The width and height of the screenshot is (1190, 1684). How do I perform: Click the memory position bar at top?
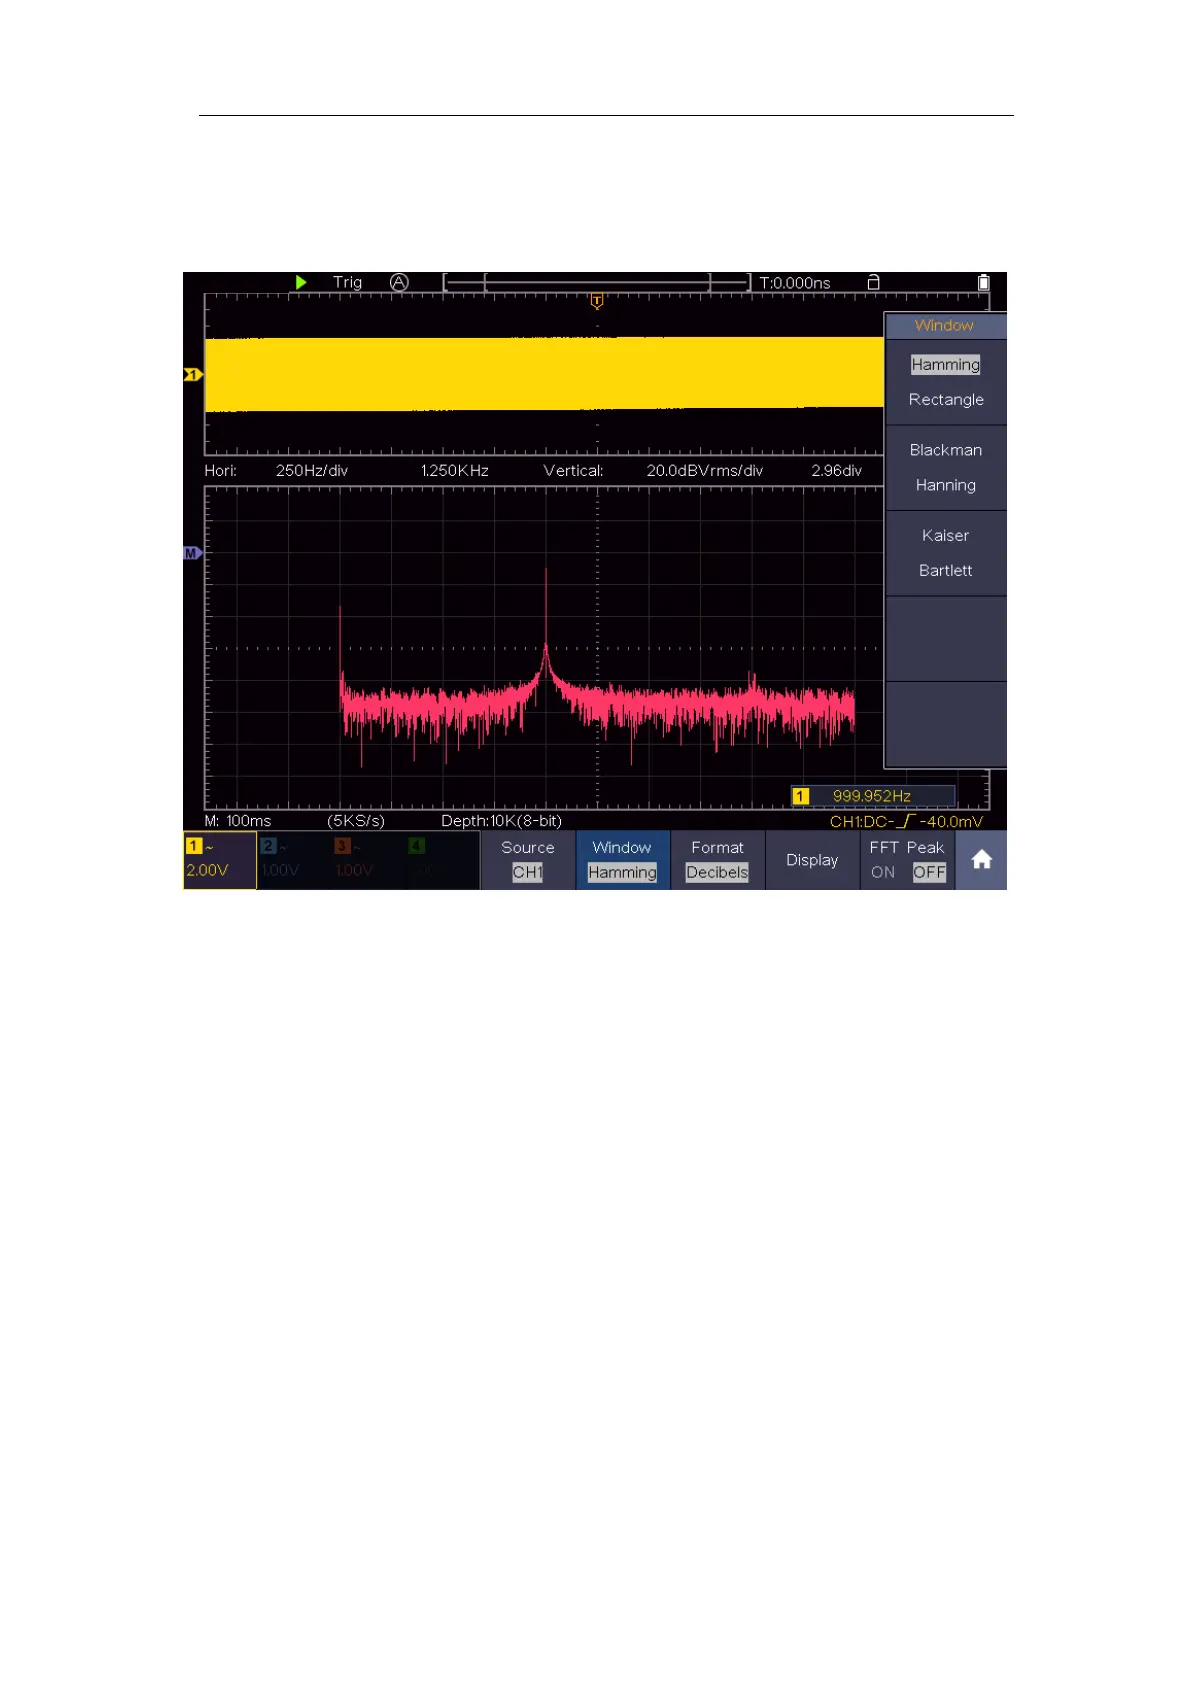point(597,283)
